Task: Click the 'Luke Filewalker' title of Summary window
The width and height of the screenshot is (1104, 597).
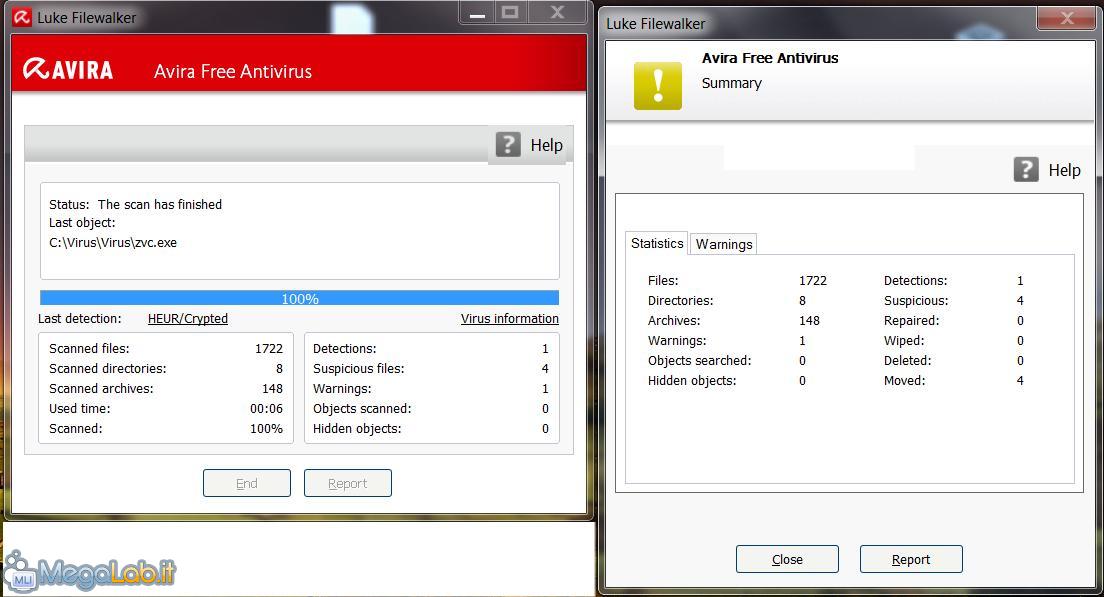Action: coord(656,23)
